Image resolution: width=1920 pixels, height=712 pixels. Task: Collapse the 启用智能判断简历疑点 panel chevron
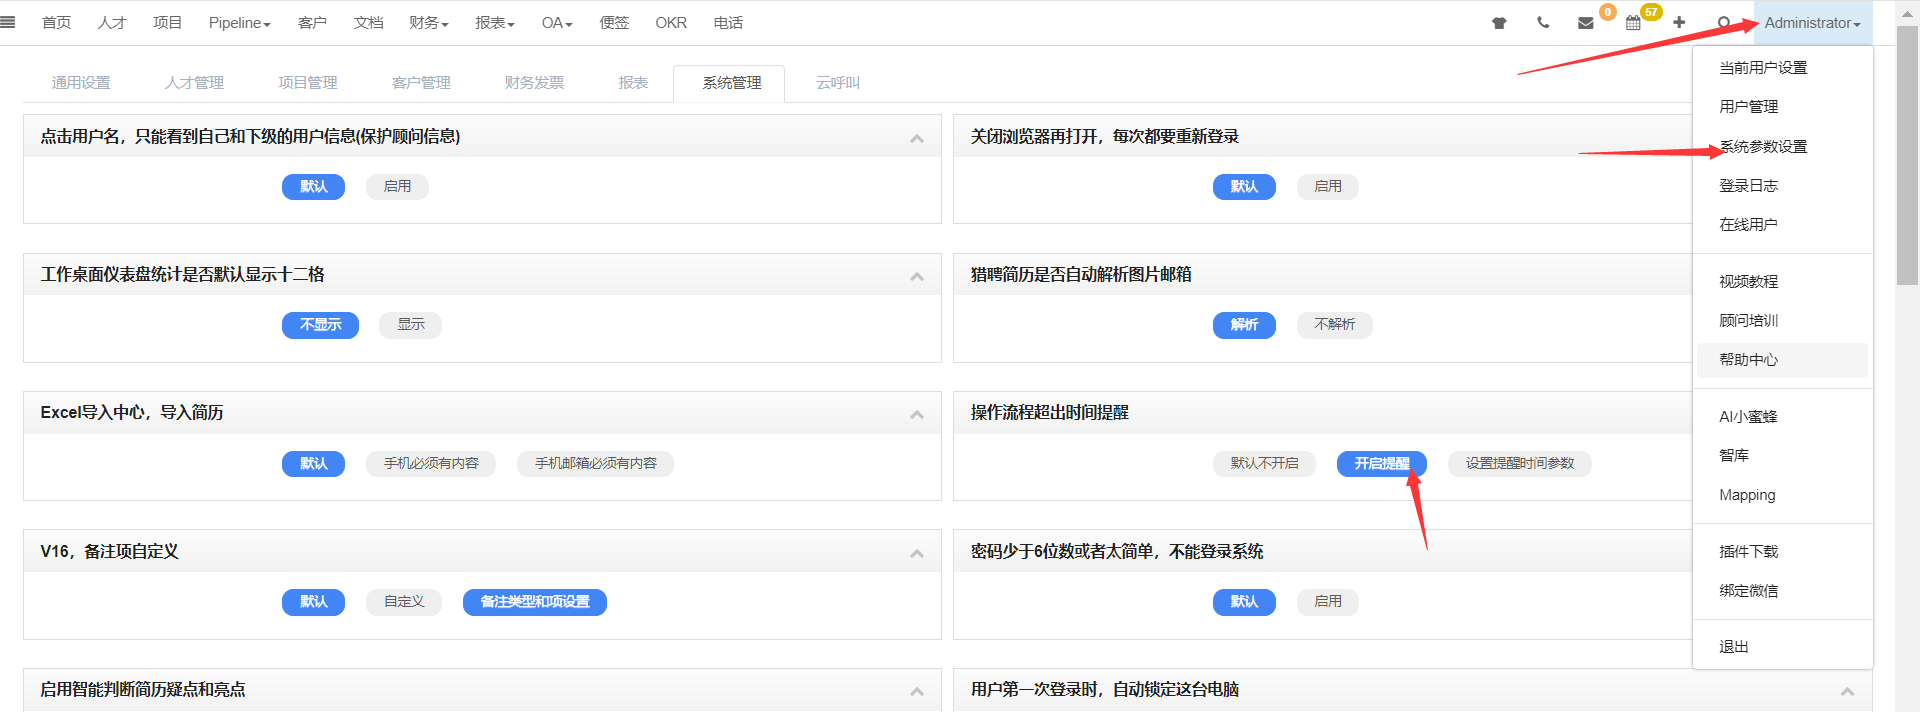click(917, 691)
